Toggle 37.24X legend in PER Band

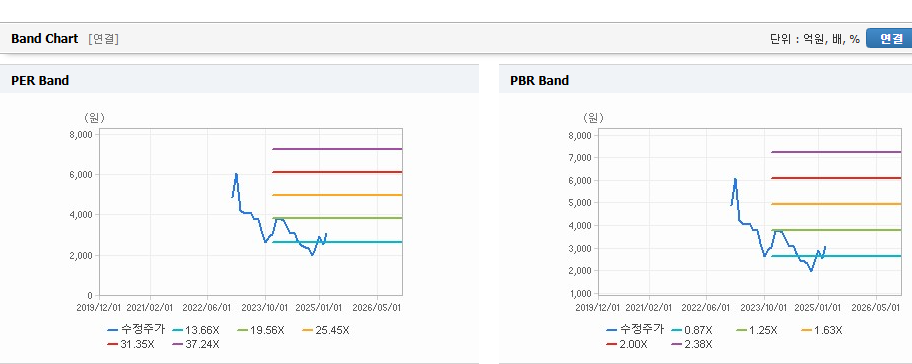(196, 344)
